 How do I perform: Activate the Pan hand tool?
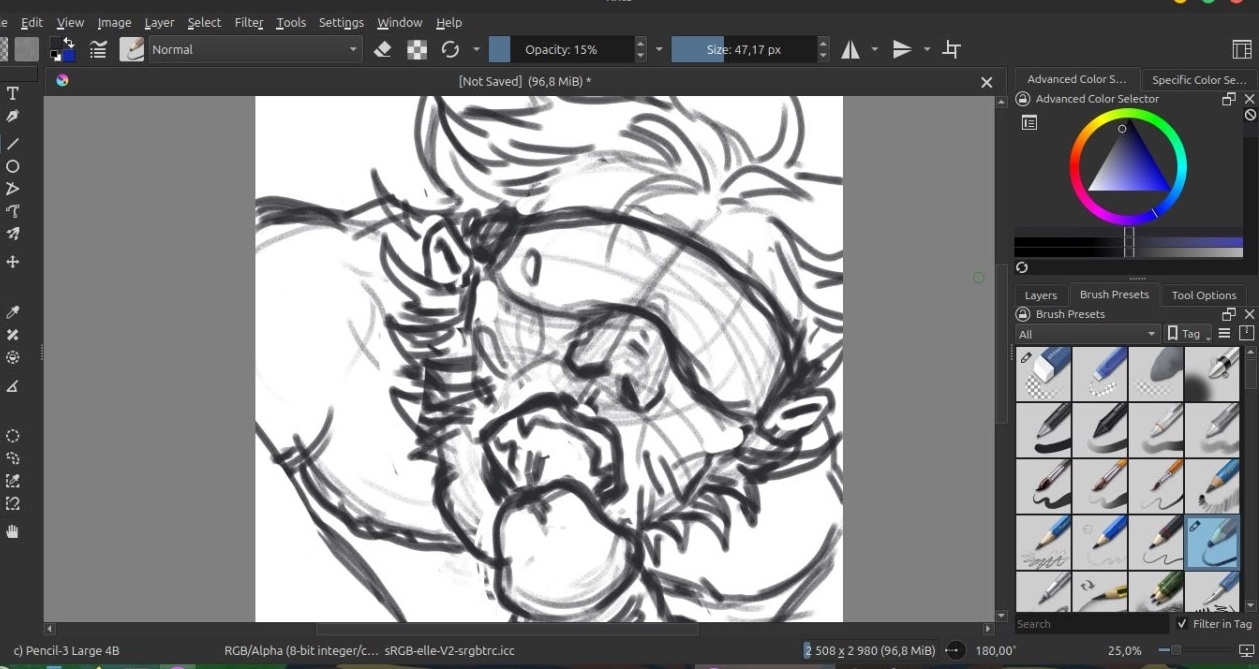(13, 532)
